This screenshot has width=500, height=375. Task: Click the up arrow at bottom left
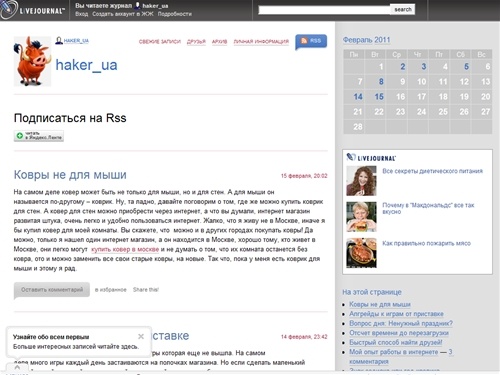pyautogui.click(x=17, y=367)
